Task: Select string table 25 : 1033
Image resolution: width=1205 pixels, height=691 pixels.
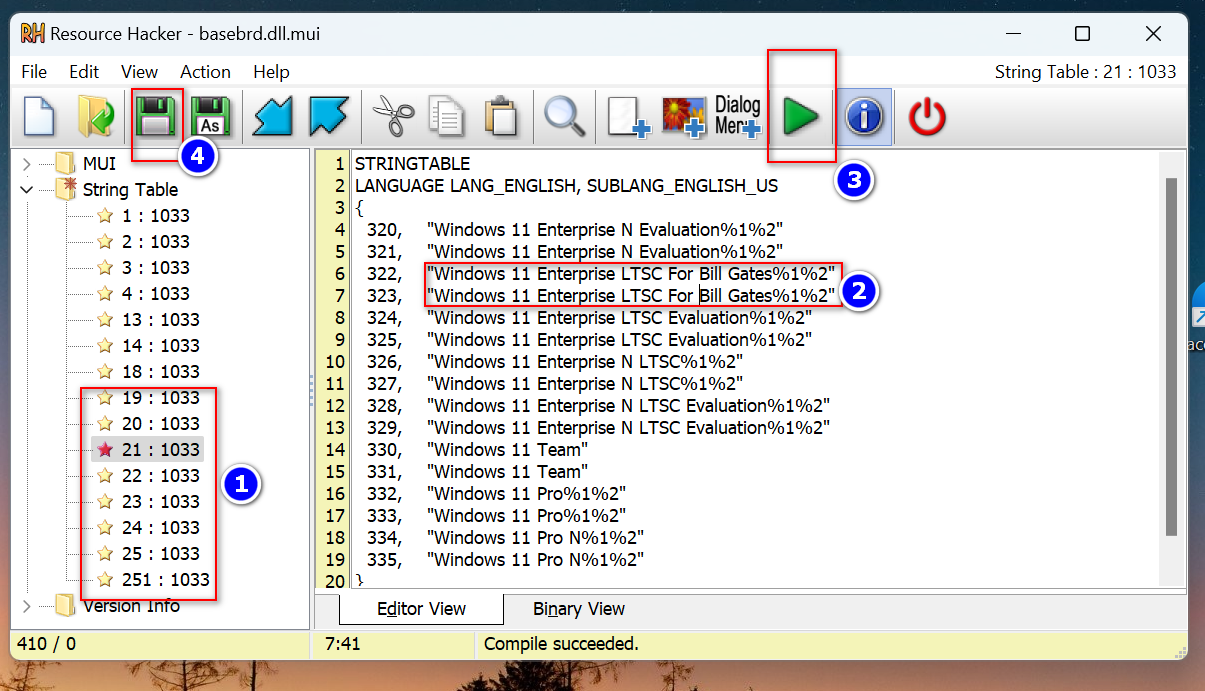Action: 160,554
